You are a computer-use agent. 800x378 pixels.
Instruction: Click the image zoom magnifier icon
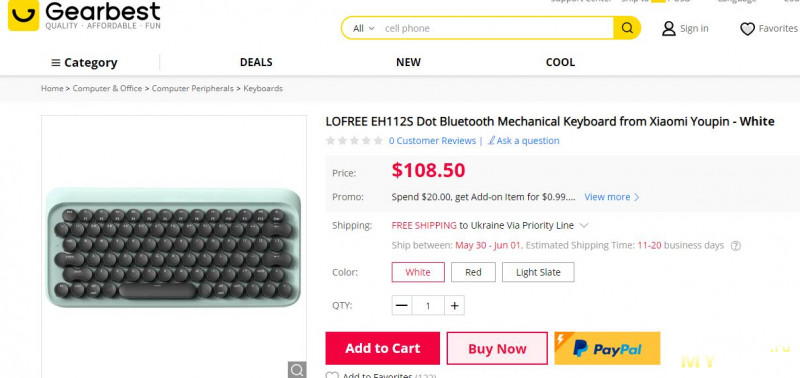pyautogui.click(x=297, y=370)
